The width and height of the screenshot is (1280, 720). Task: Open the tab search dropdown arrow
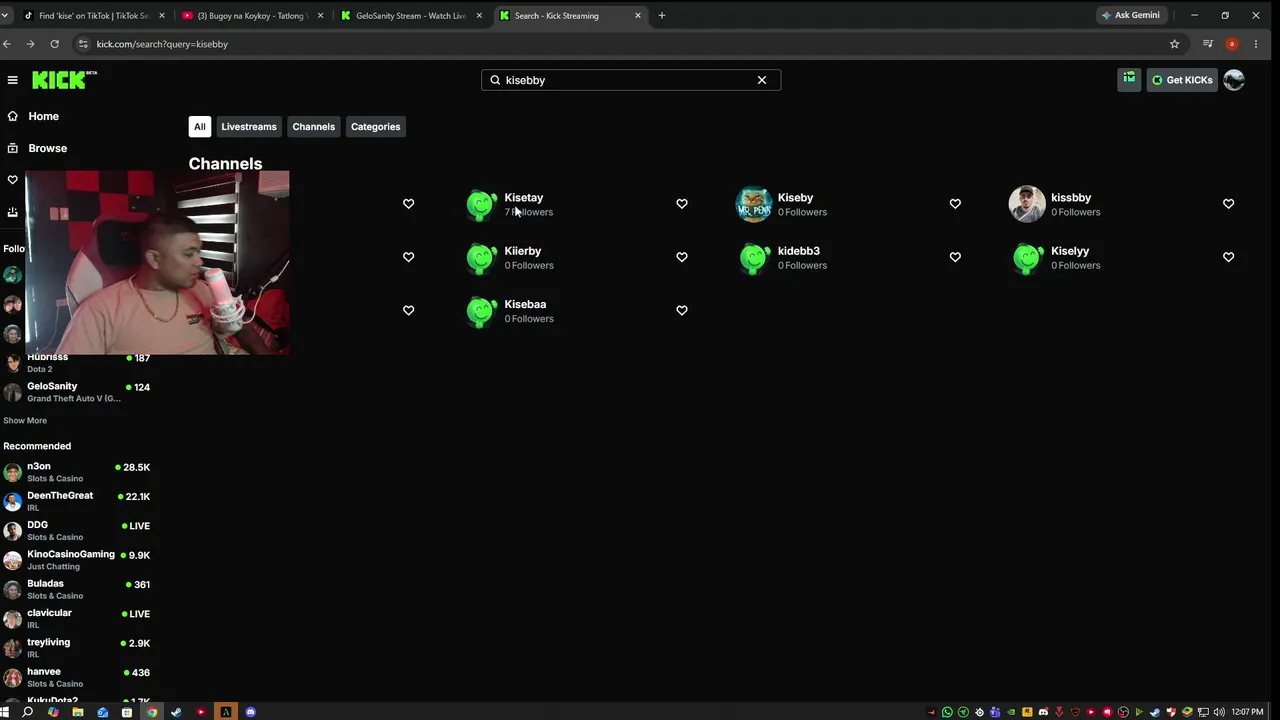click(x=5, y=16)
